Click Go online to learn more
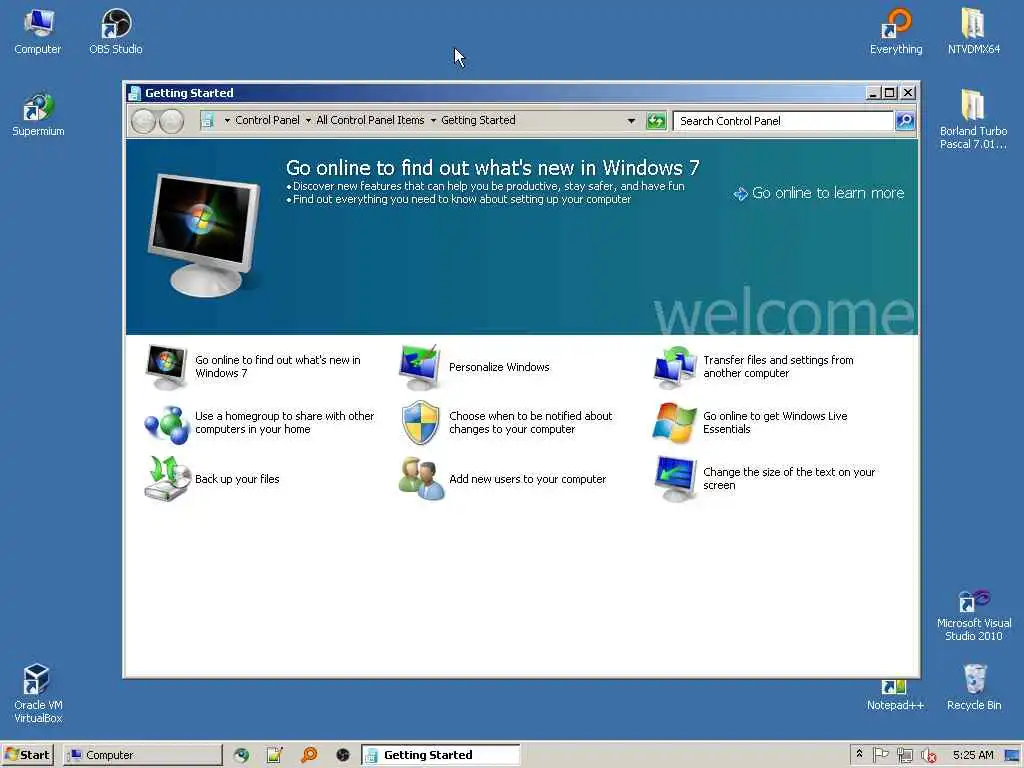 pyautogui.click(x=819, y=193)
